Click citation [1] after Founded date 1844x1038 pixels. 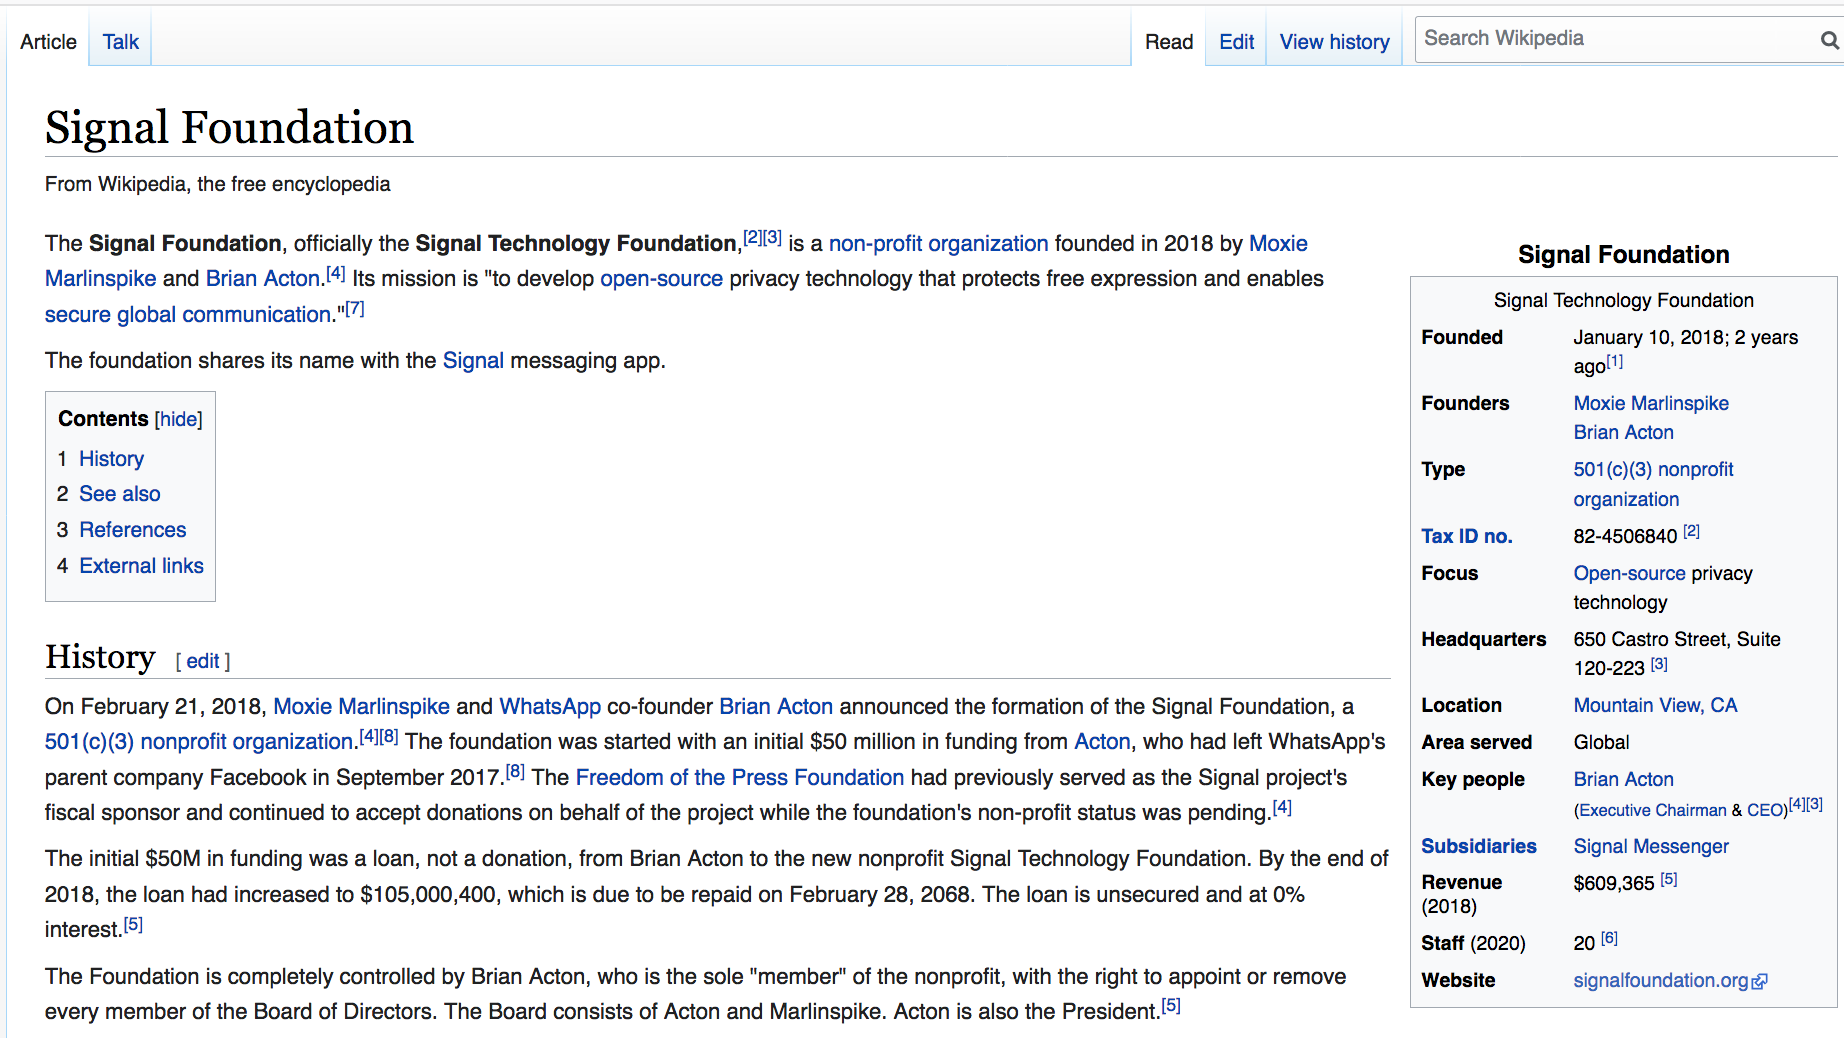click(x=1614, y=362)
